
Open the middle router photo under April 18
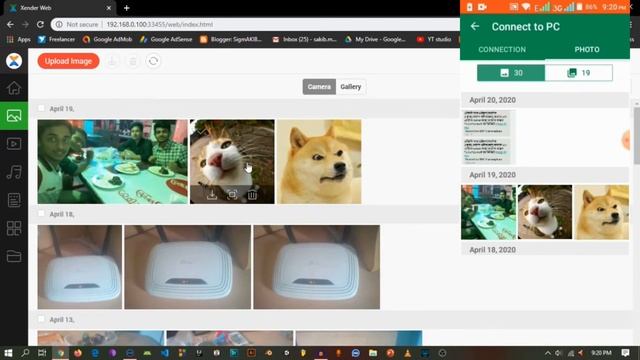click(188, 267)
